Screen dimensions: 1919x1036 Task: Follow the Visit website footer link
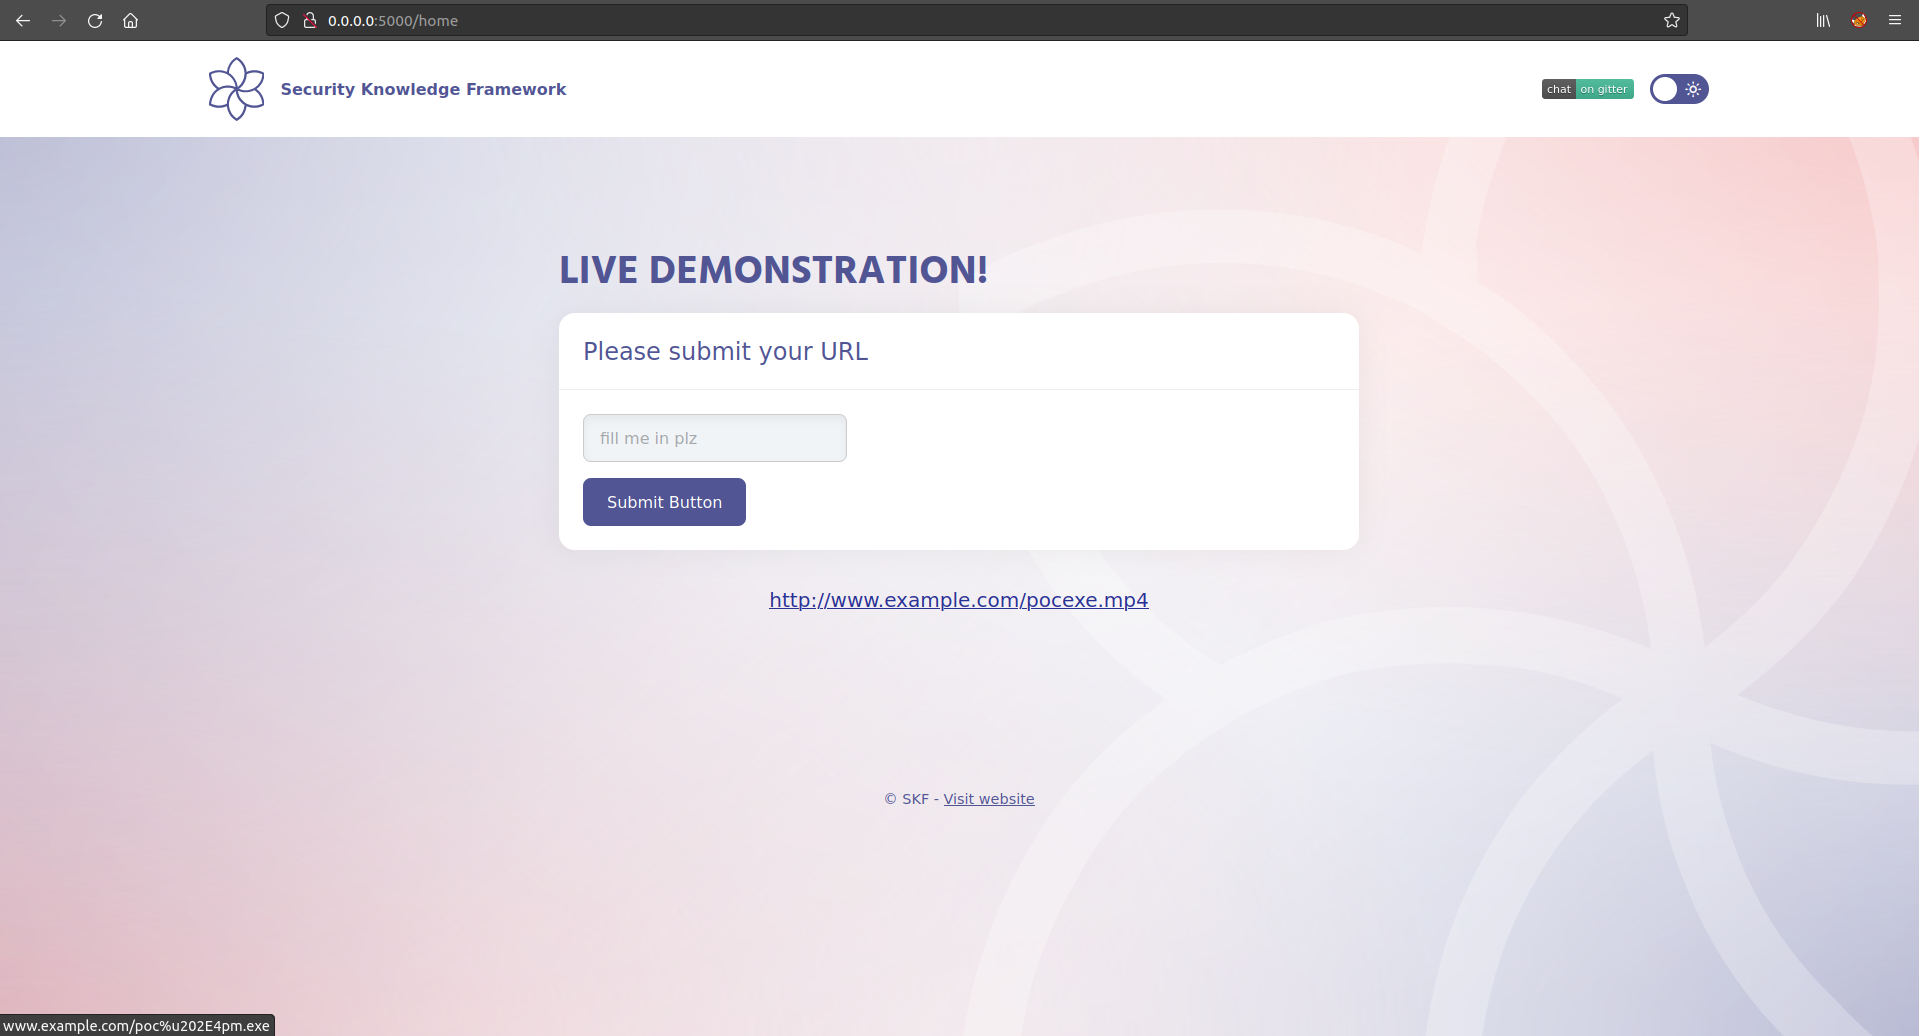tap(989, 799)
